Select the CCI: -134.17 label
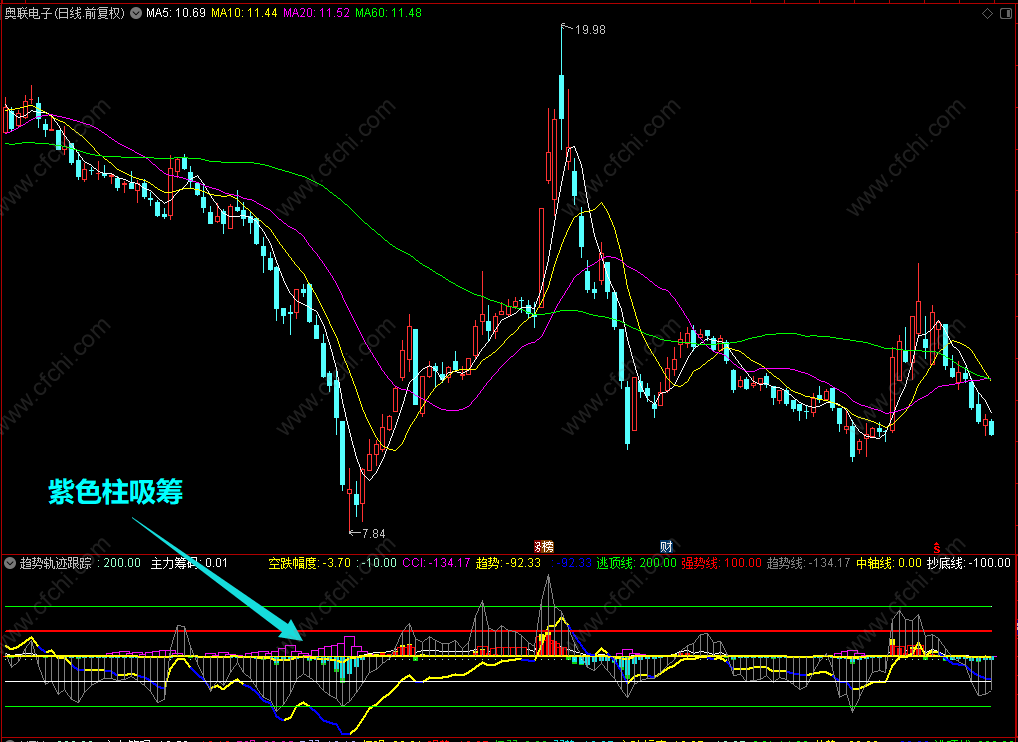 [436, 563]
